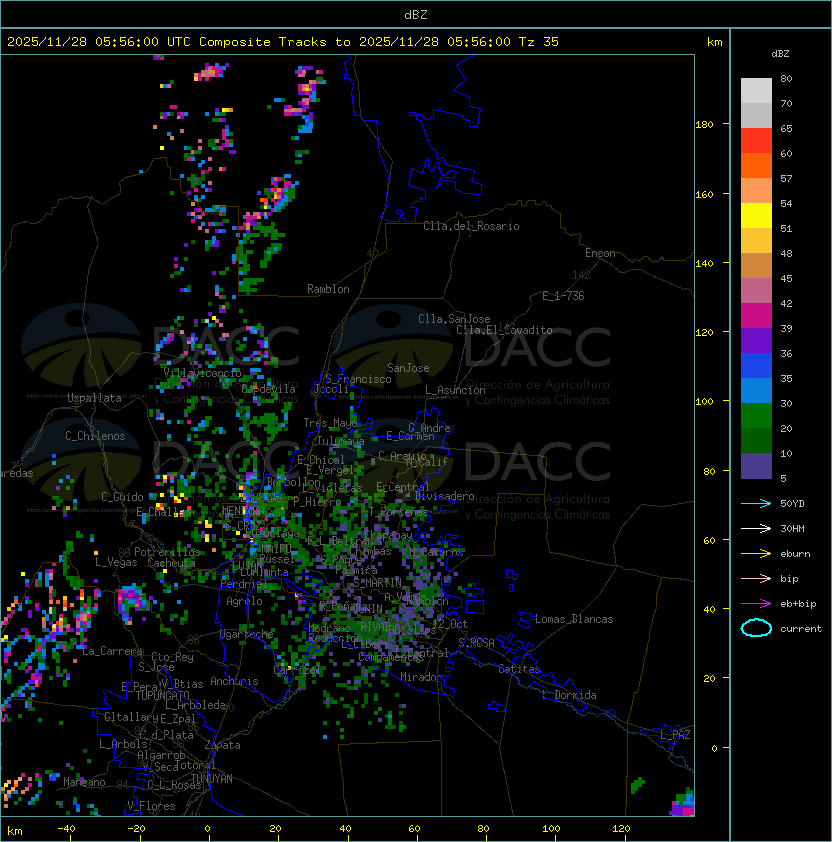832x842 pixels.
Task: Click the '100' km tick on right axis
Action: (x=704, y=402)
